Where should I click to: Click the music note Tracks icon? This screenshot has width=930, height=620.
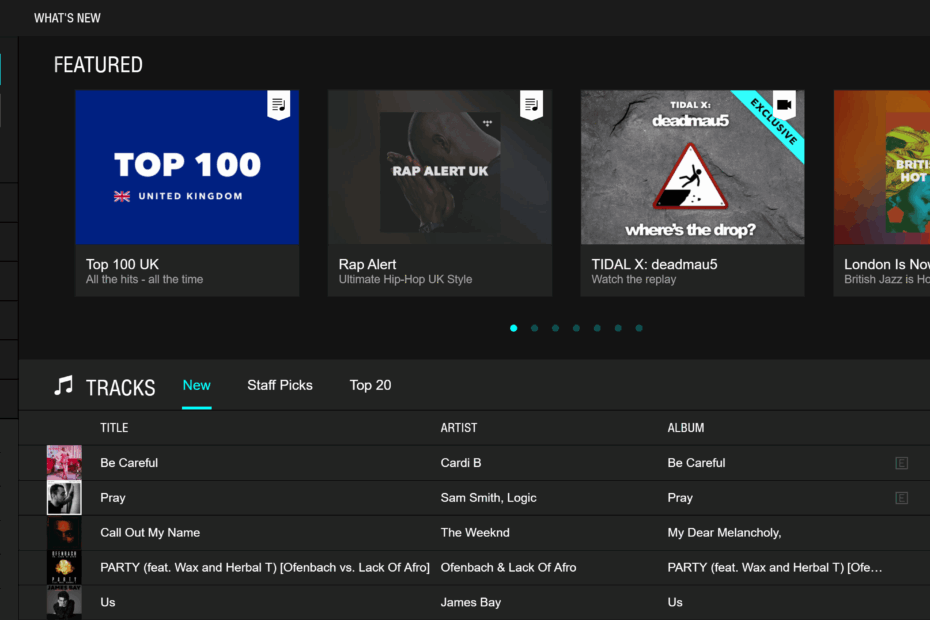63,386
